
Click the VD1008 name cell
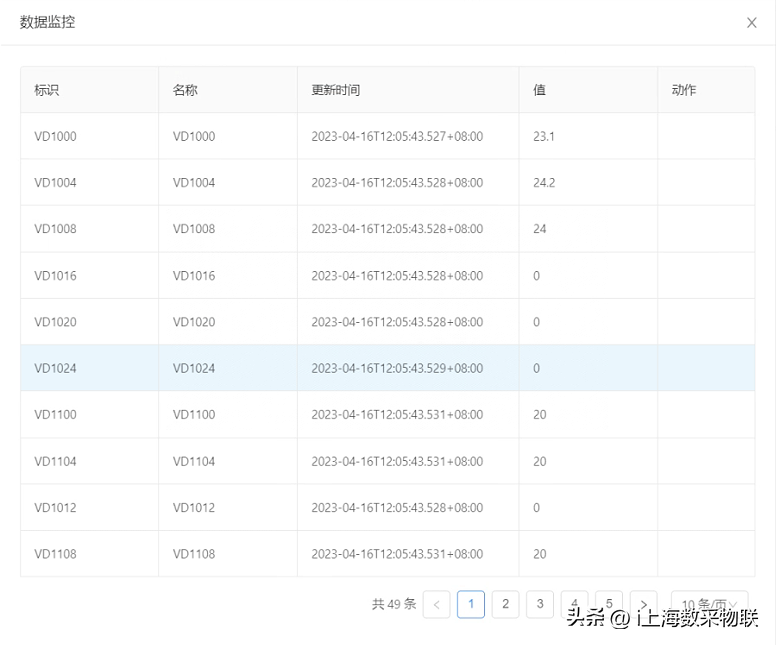pyautogui.click(x=194, y=229)
